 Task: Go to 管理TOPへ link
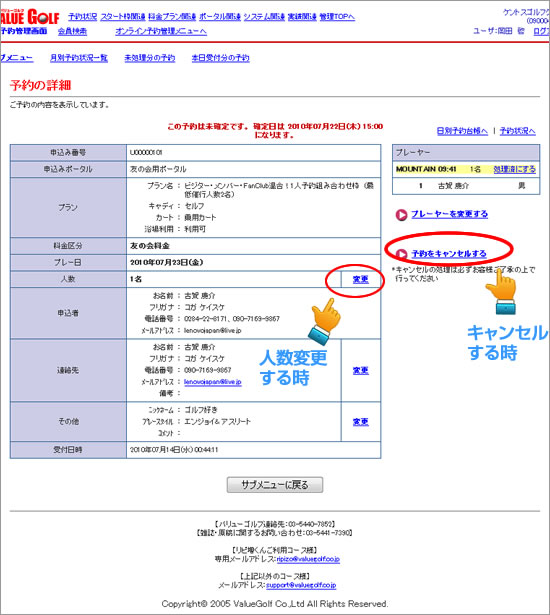tap(337, 16)
